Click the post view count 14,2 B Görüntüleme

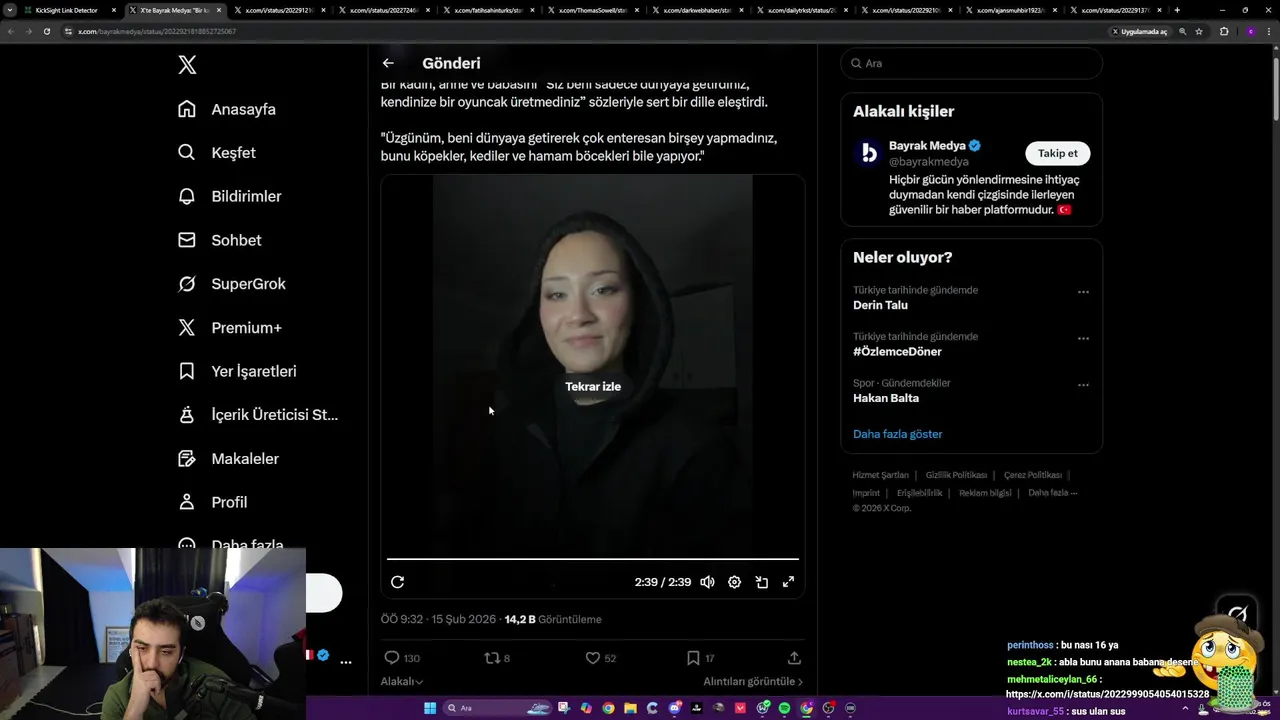click(553, 619)
